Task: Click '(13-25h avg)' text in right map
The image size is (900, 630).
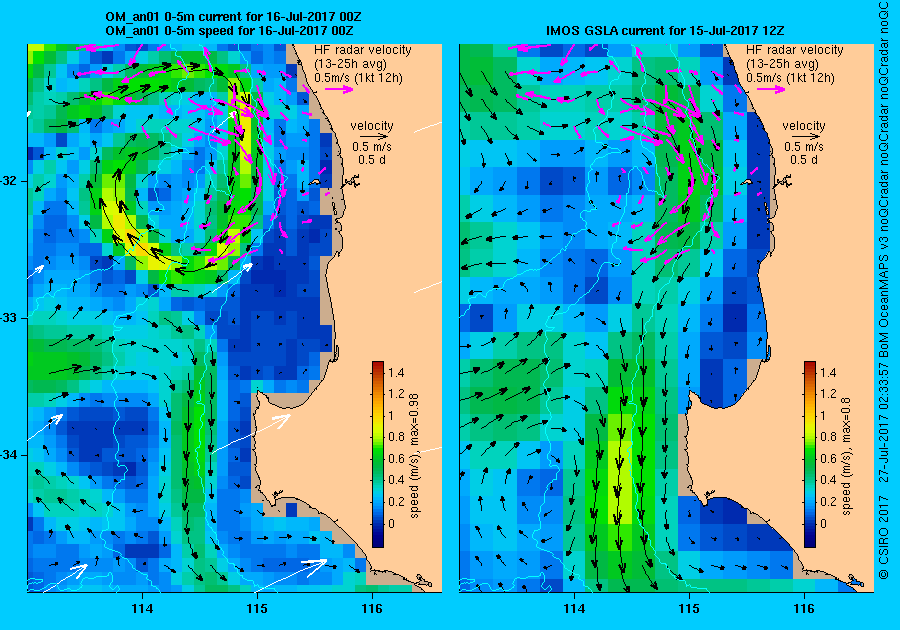Action: [782, 64]
